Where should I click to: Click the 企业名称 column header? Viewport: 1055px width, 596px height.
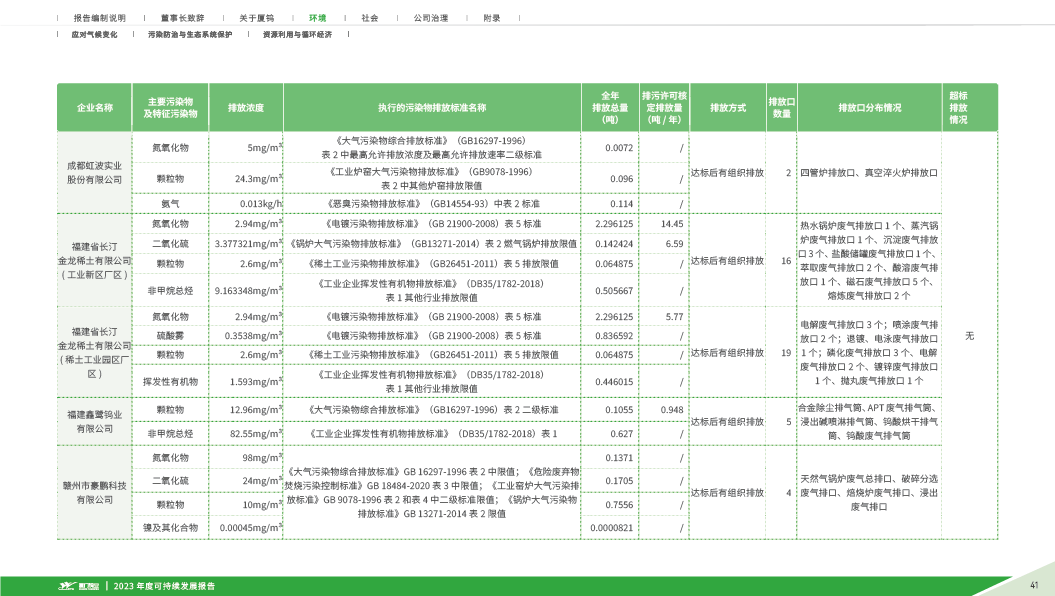pyautogui.click(x=95, y=107)
